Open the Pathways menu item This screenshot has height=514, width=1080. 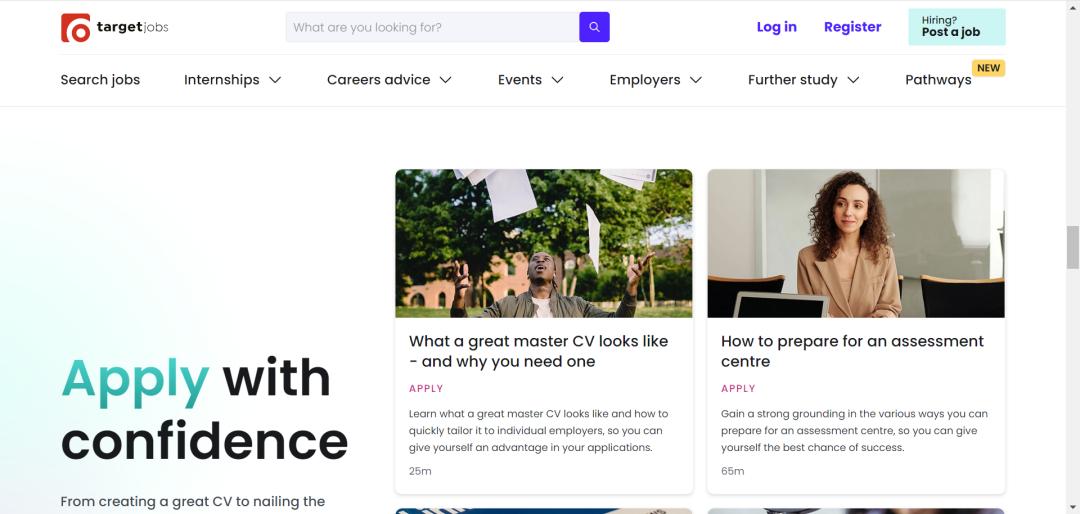pos(938,80)
